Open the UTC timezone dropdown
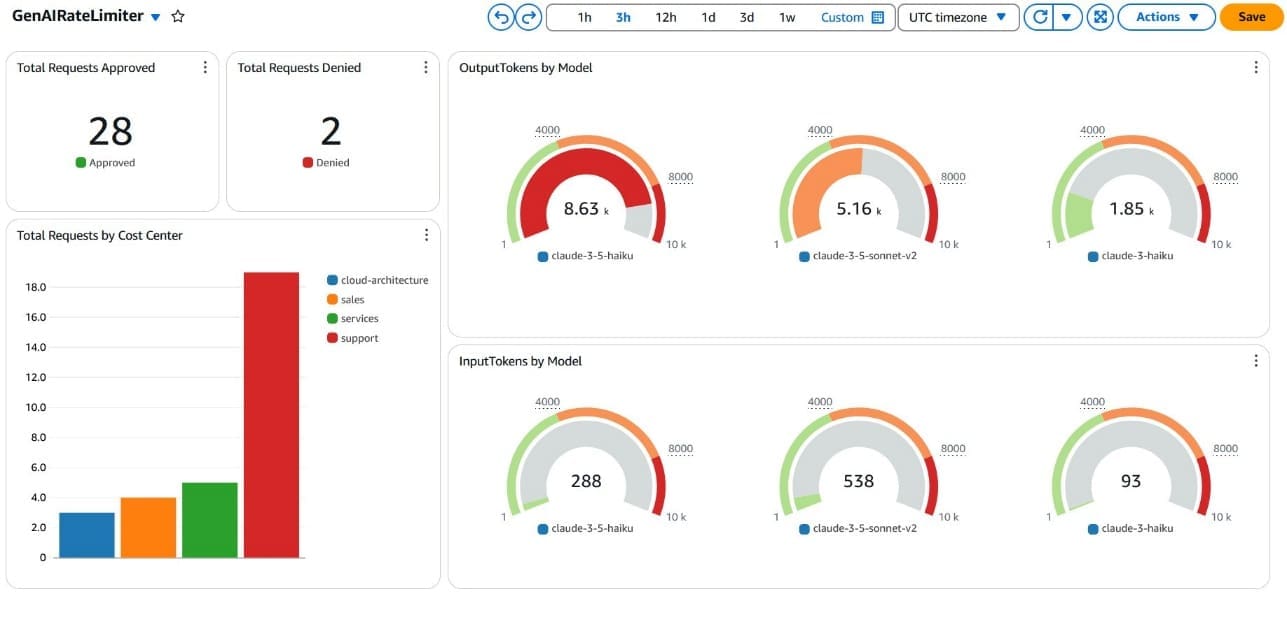The height and width of the screenshot is (617, 1287). (957, 17)
